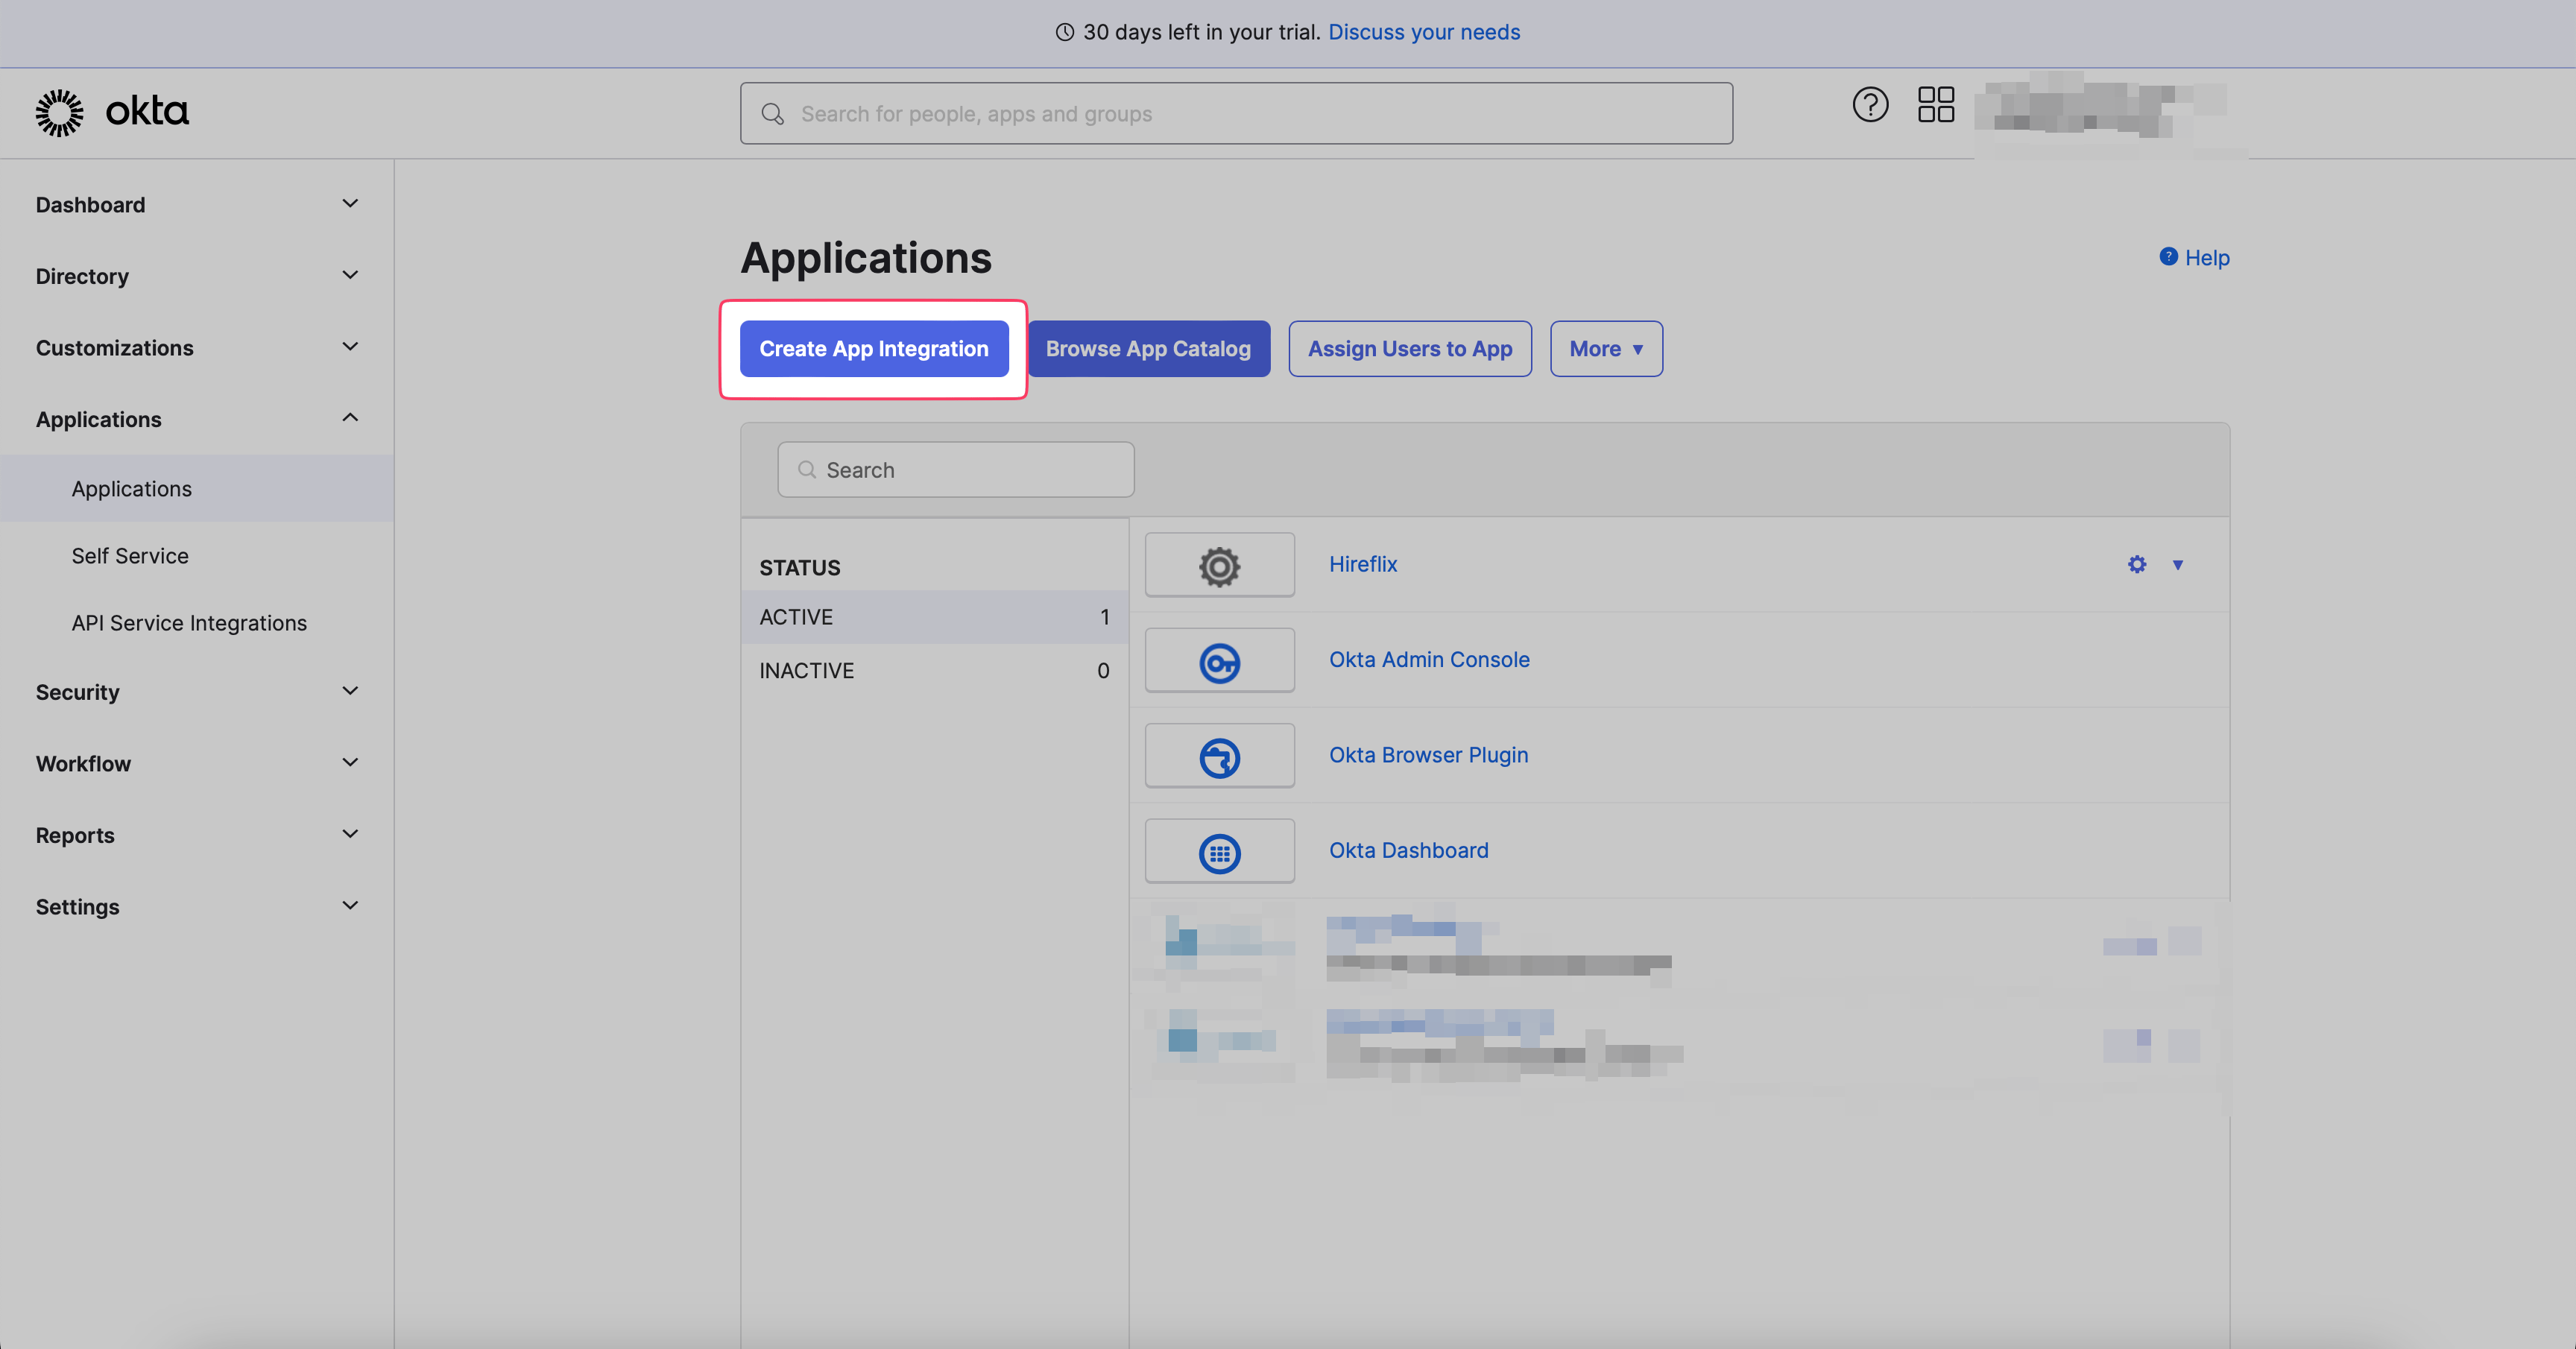Click the Okta logo

(112, 112)
